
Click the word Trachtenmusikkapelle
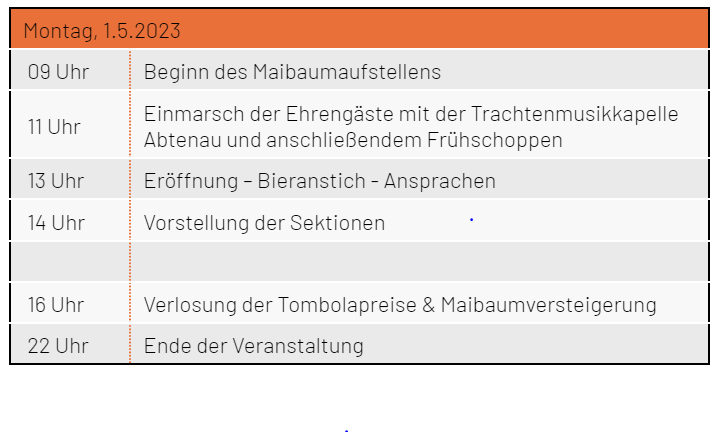pyautogui.click(x=575, y=114)
